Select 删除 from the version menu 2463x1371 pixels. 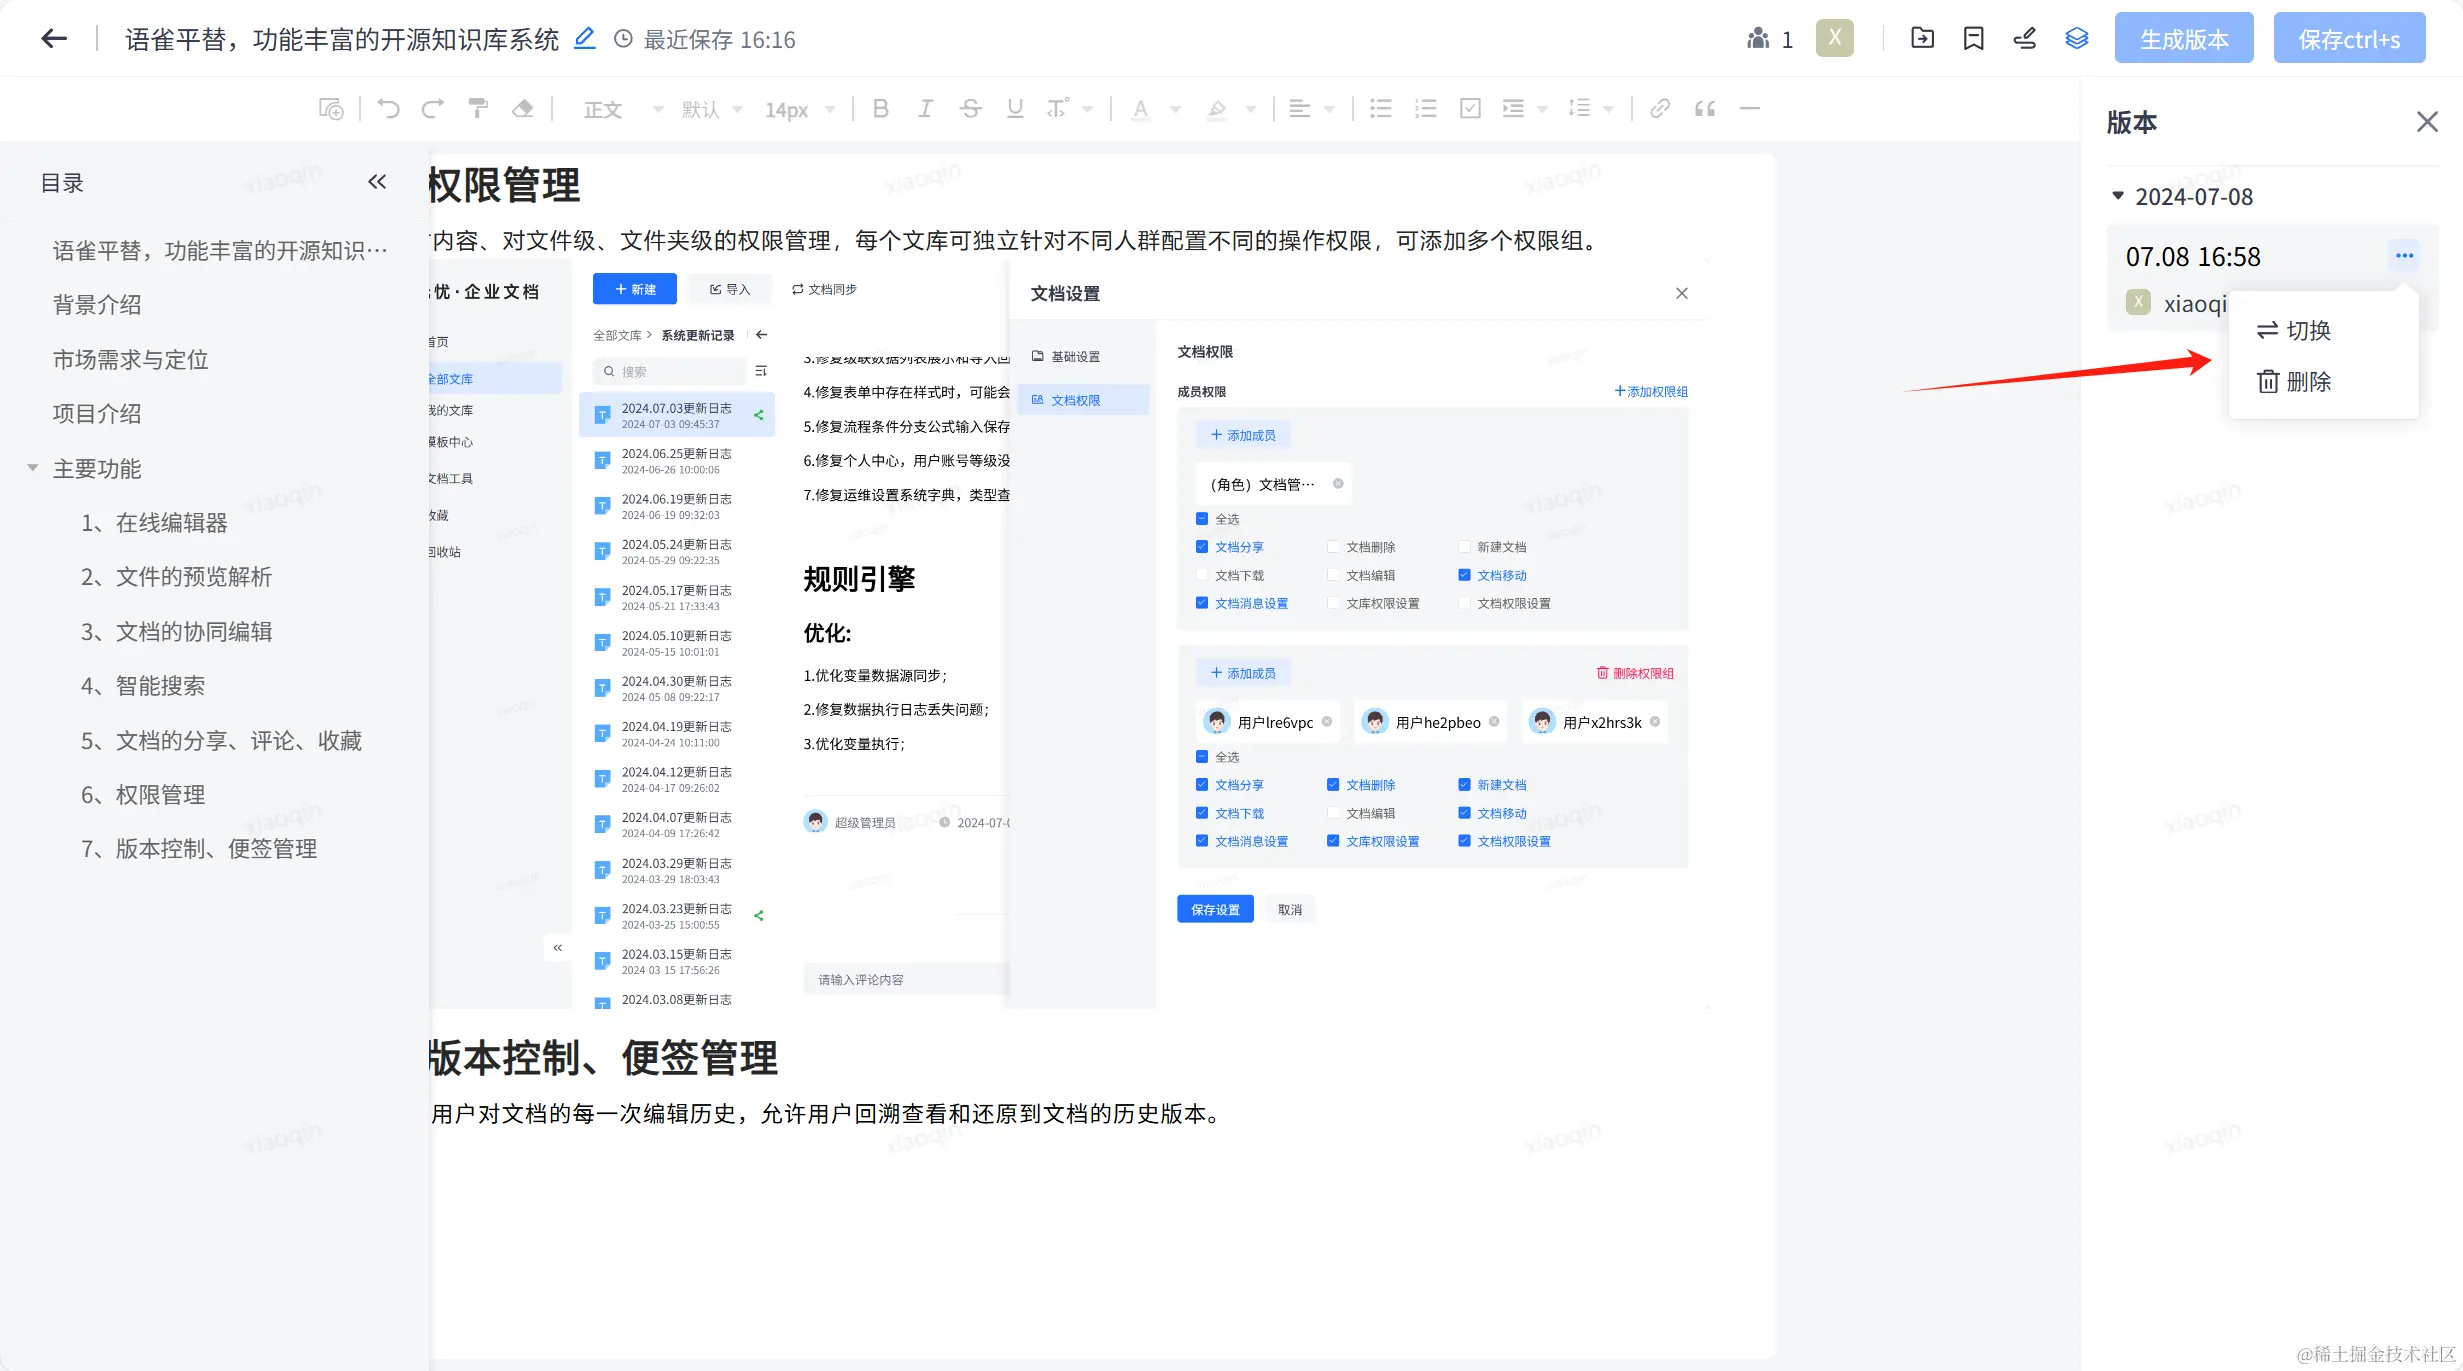[x=2294, y=381]
